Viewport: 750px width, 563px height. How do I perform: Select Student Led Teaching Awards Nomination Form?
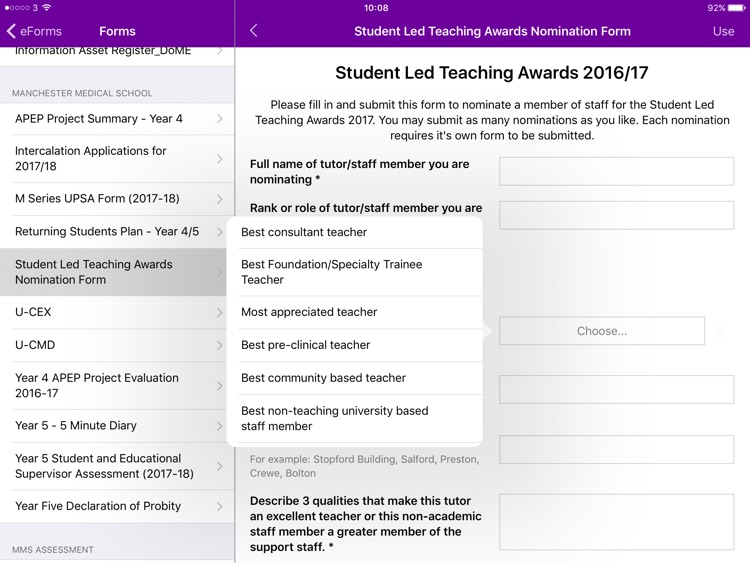pos(113,272)
